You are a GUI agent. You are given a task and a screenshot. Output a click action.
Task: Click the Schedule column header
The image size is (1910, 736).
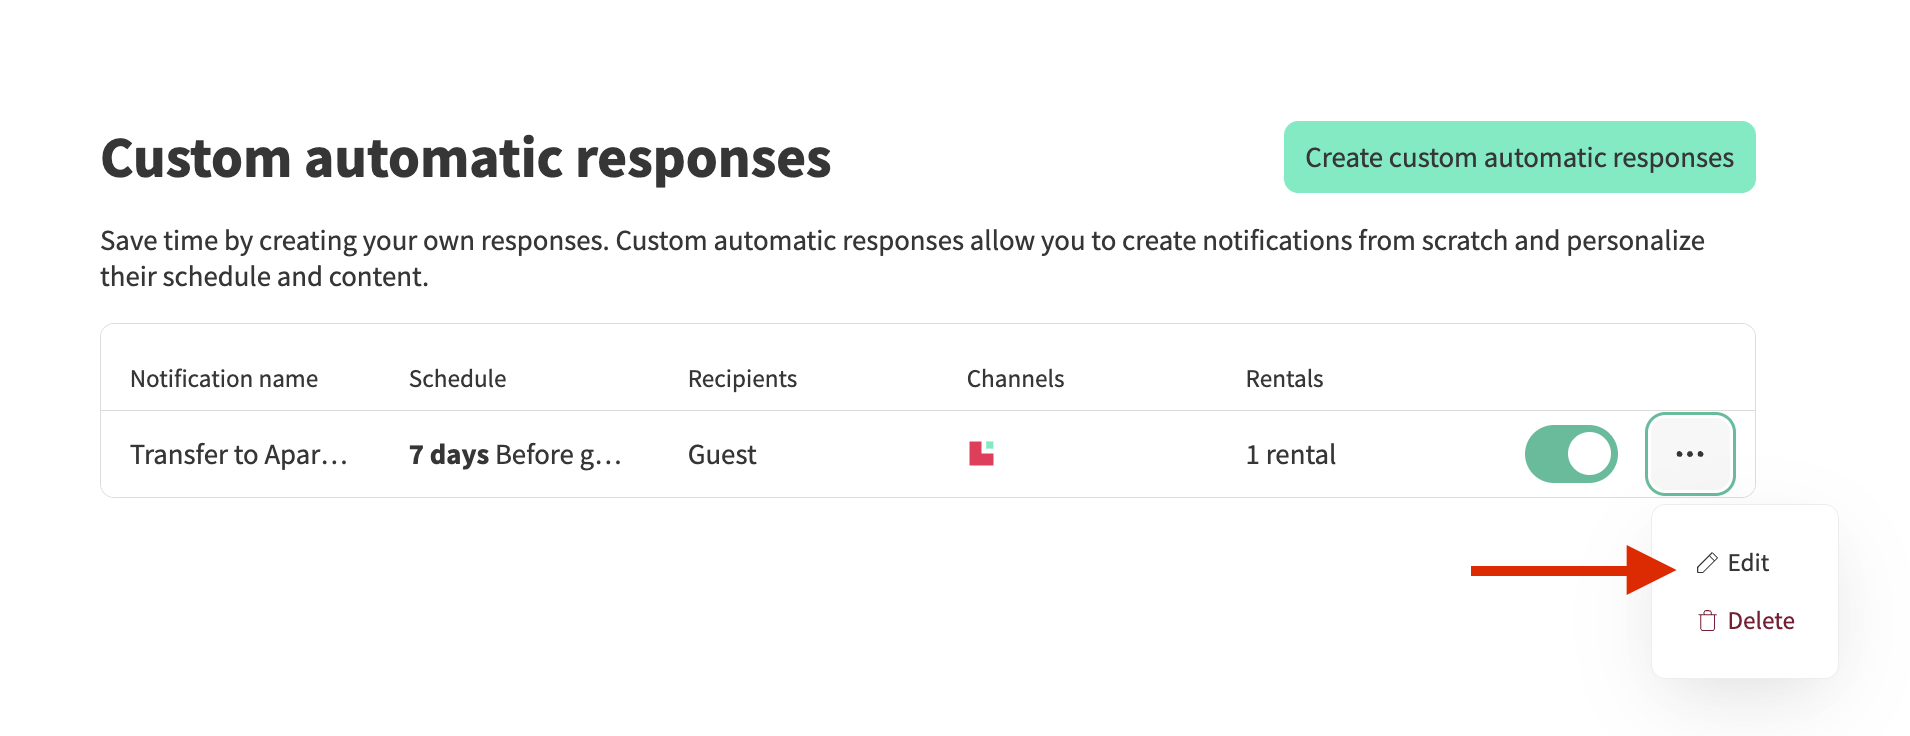click(457, 379)
